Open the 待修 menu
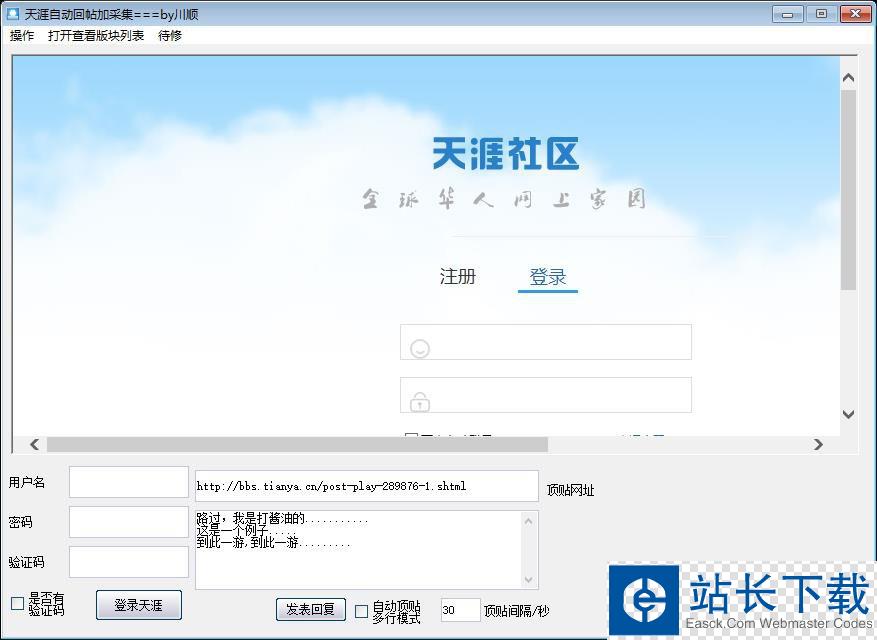Screen dimensions: 877x640 [x=170, y=36]
